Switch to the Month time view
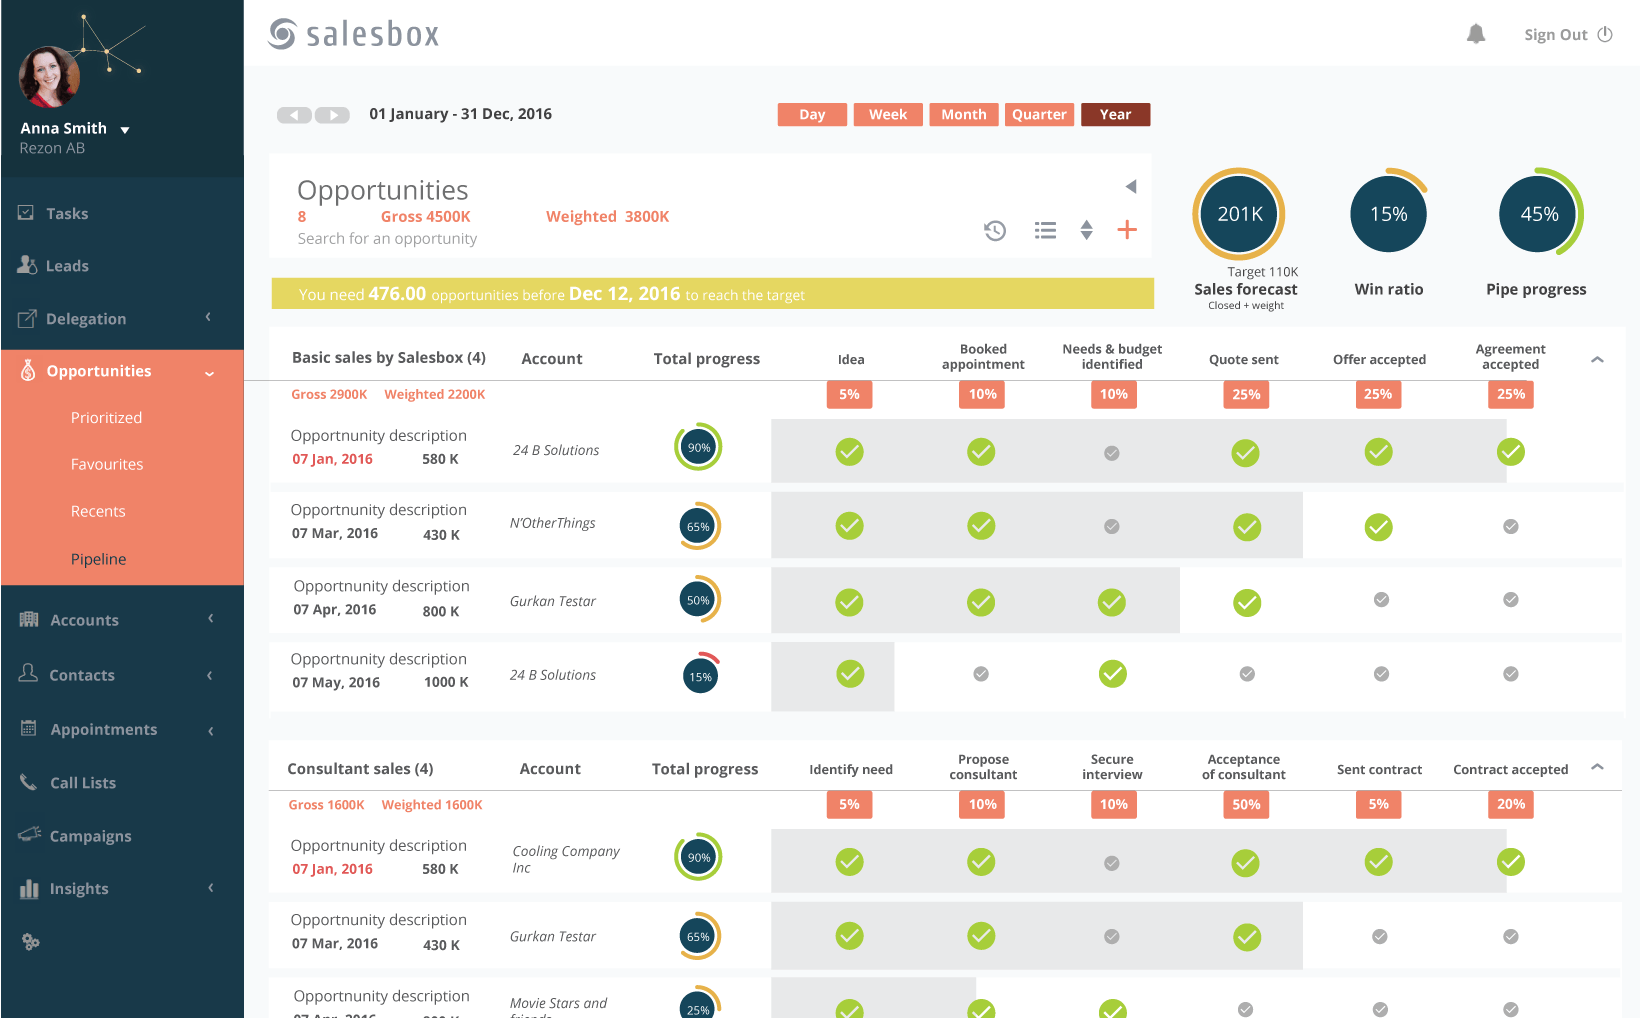The width and height of the screenshot is (1640, 1018). pyautogui.click(x=963, y=114)
